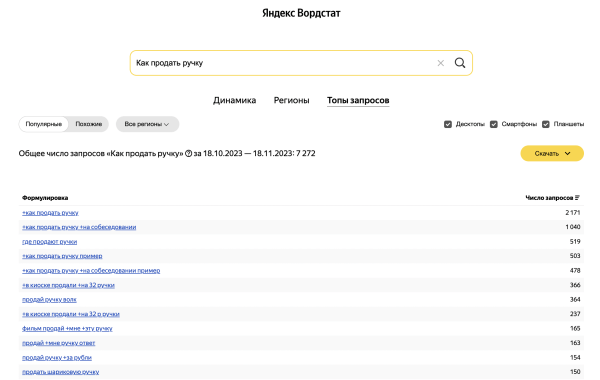Select the Популярные toggle option
Image resolution: width=600 pixels, height=380 pixels.
pyautogui.click(x=44, y=124)
